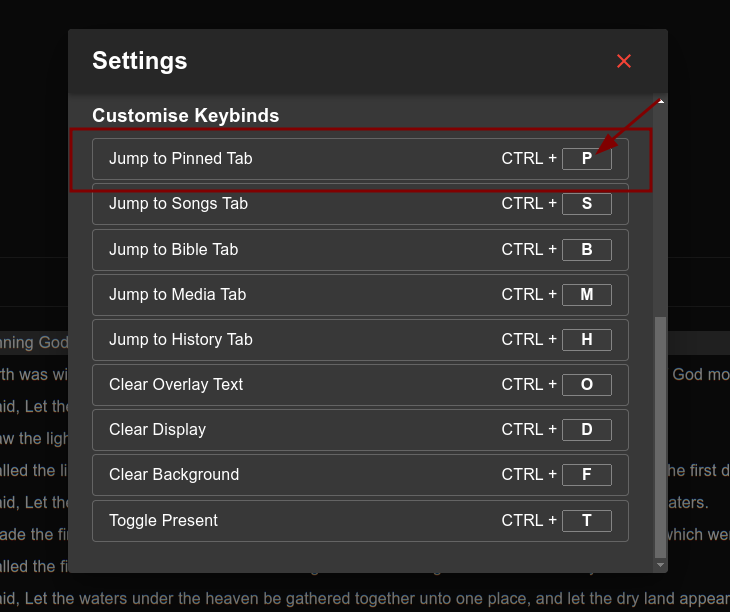Select the F key field for Clear Background
The height and width of the screenshot is (612, 730).
[x=586, y=475]
